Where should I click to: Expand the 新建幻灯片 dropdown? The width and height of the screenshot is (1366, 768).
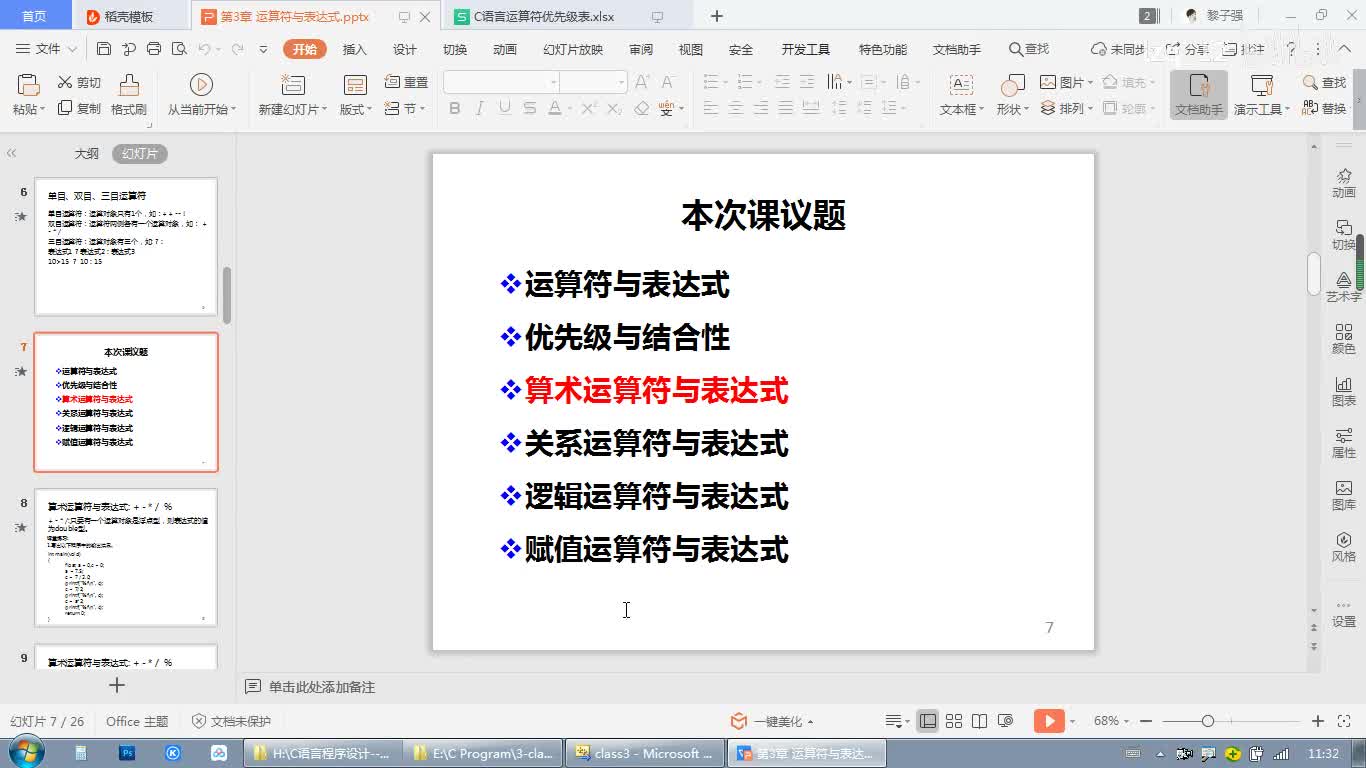point(291,109)
